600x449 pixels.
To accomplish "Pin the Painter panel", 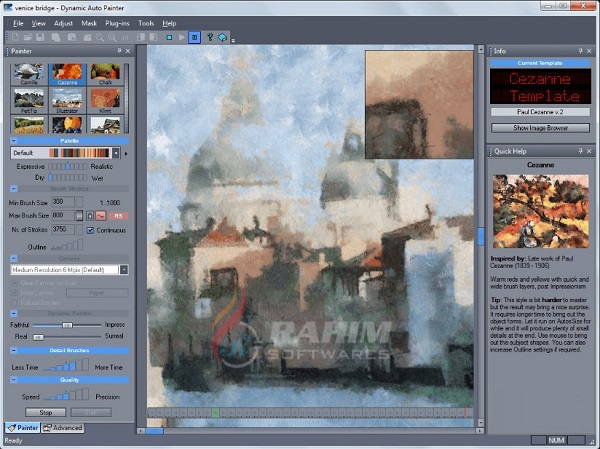I will 119,51.
